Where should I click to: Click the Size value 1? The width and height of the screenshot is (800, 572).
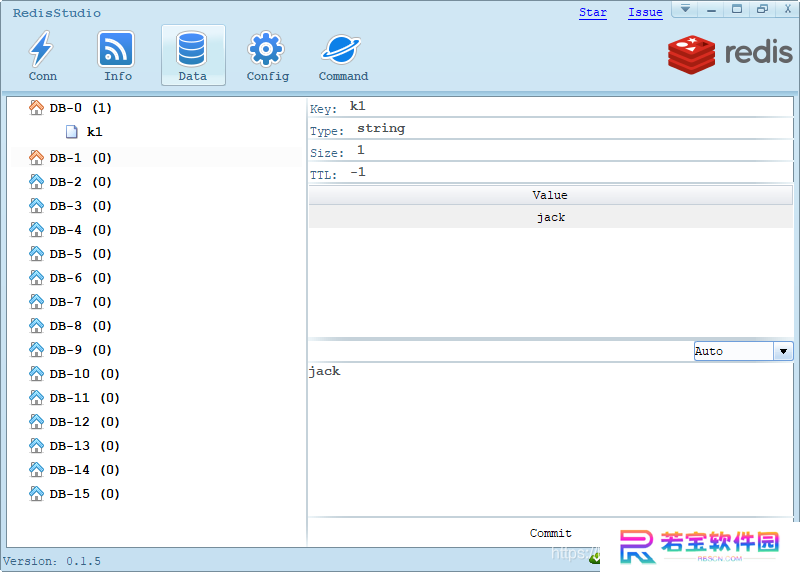tap(361, 150)
